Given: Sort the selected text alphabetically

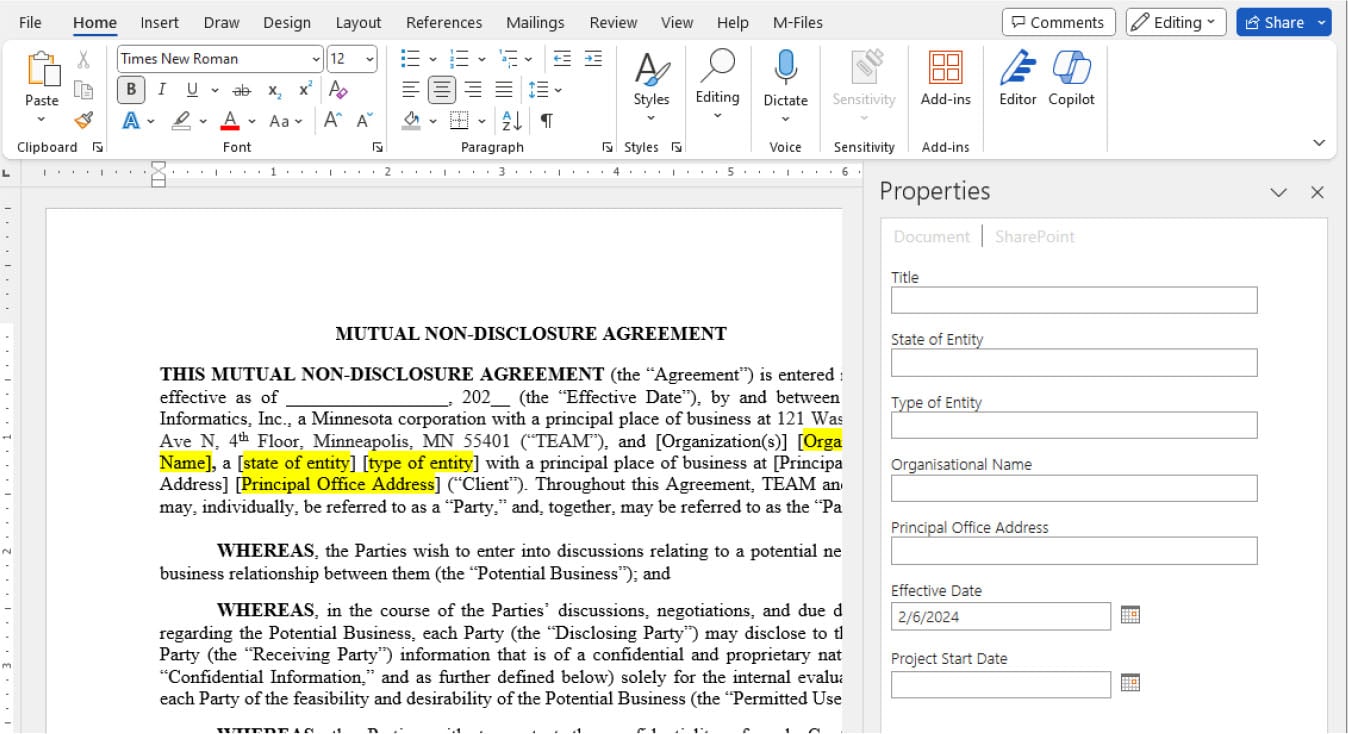Looking at the screenshot, I should coord(512,120).
